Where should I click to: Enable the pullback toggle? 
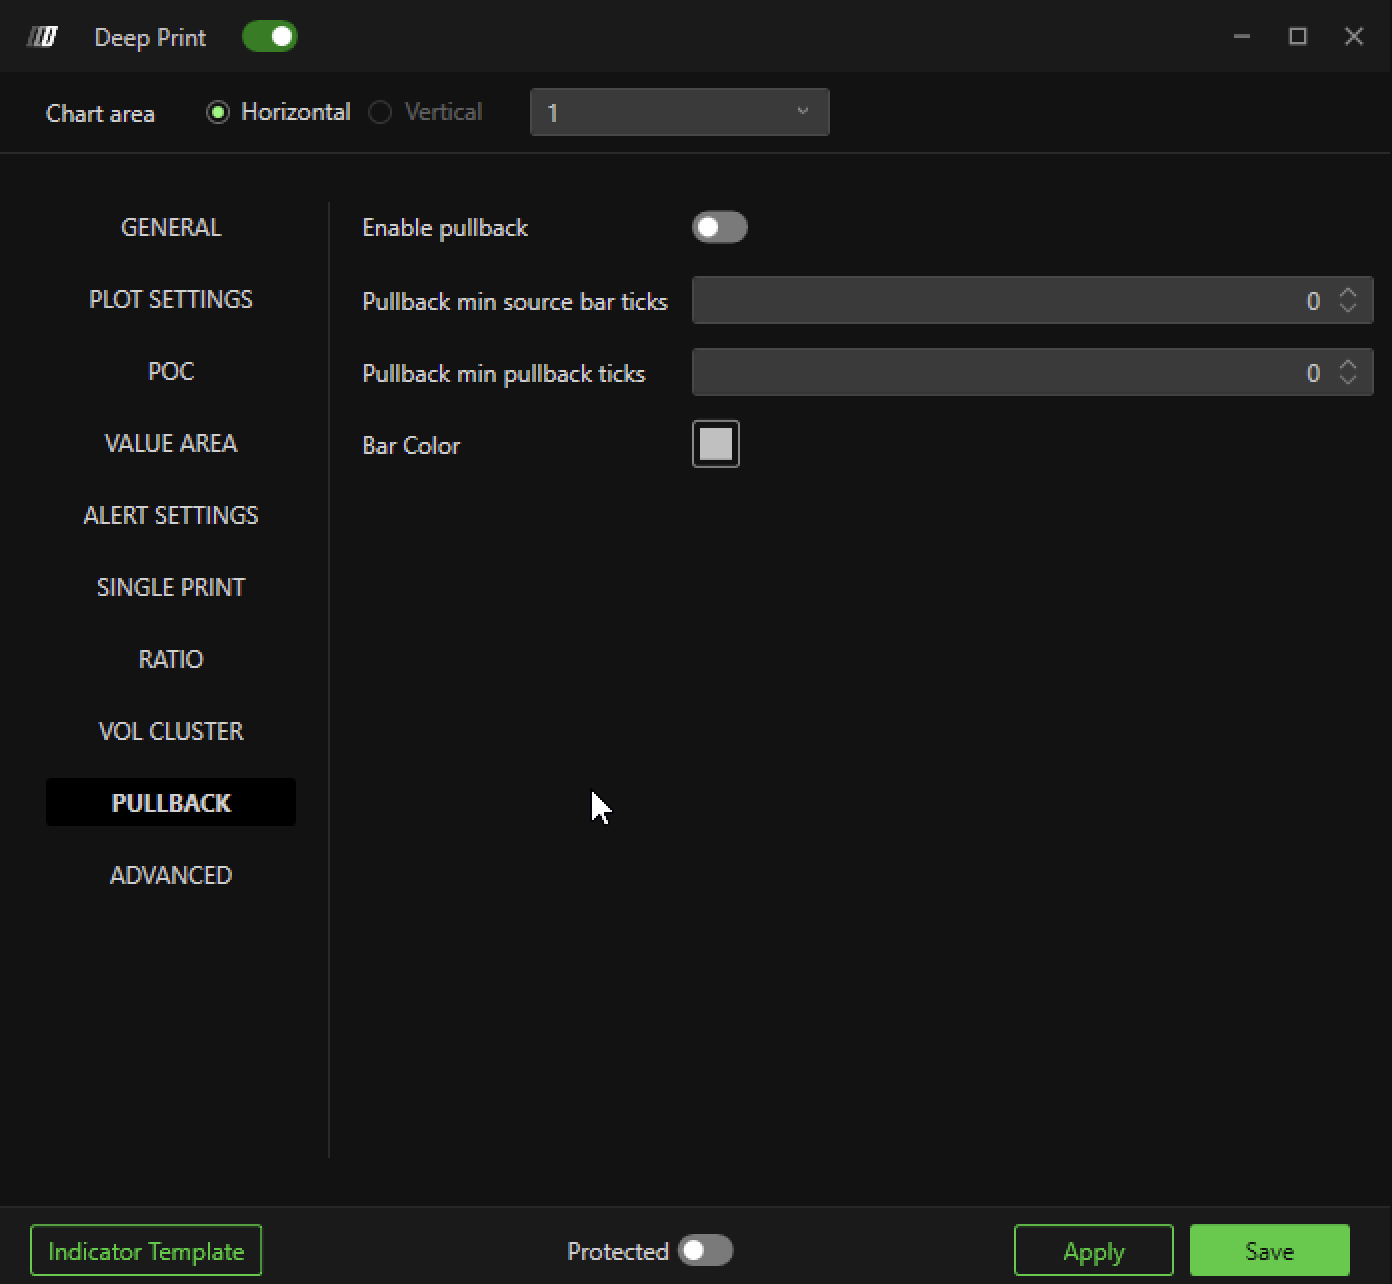click(x=719, y=227)
